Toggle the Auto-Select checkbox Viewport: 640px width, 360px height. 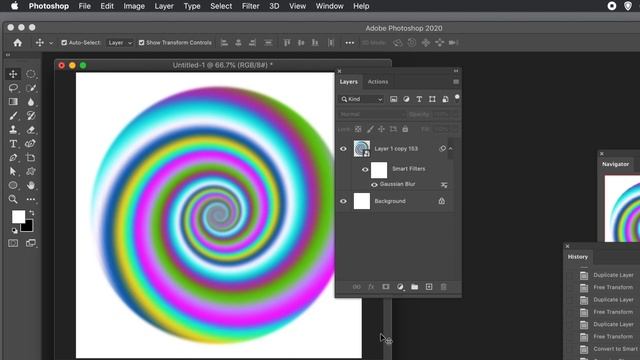tap(64, 42)
